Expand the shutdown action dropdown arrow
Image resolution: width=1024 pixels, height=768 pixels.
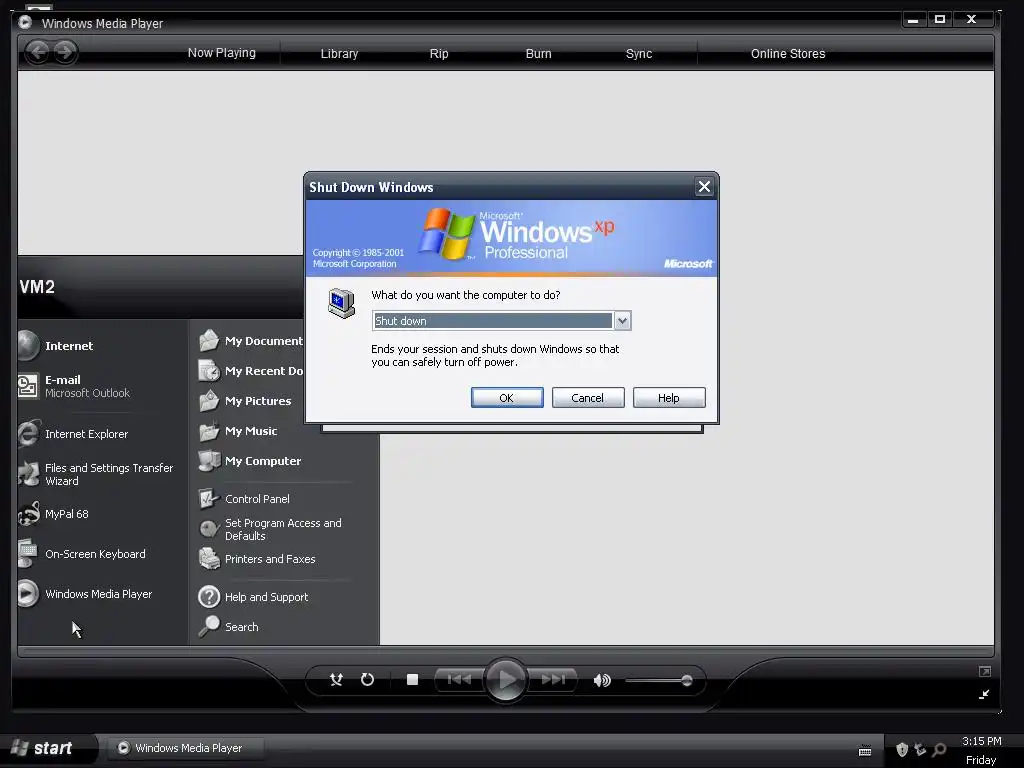tap(622, 321)
